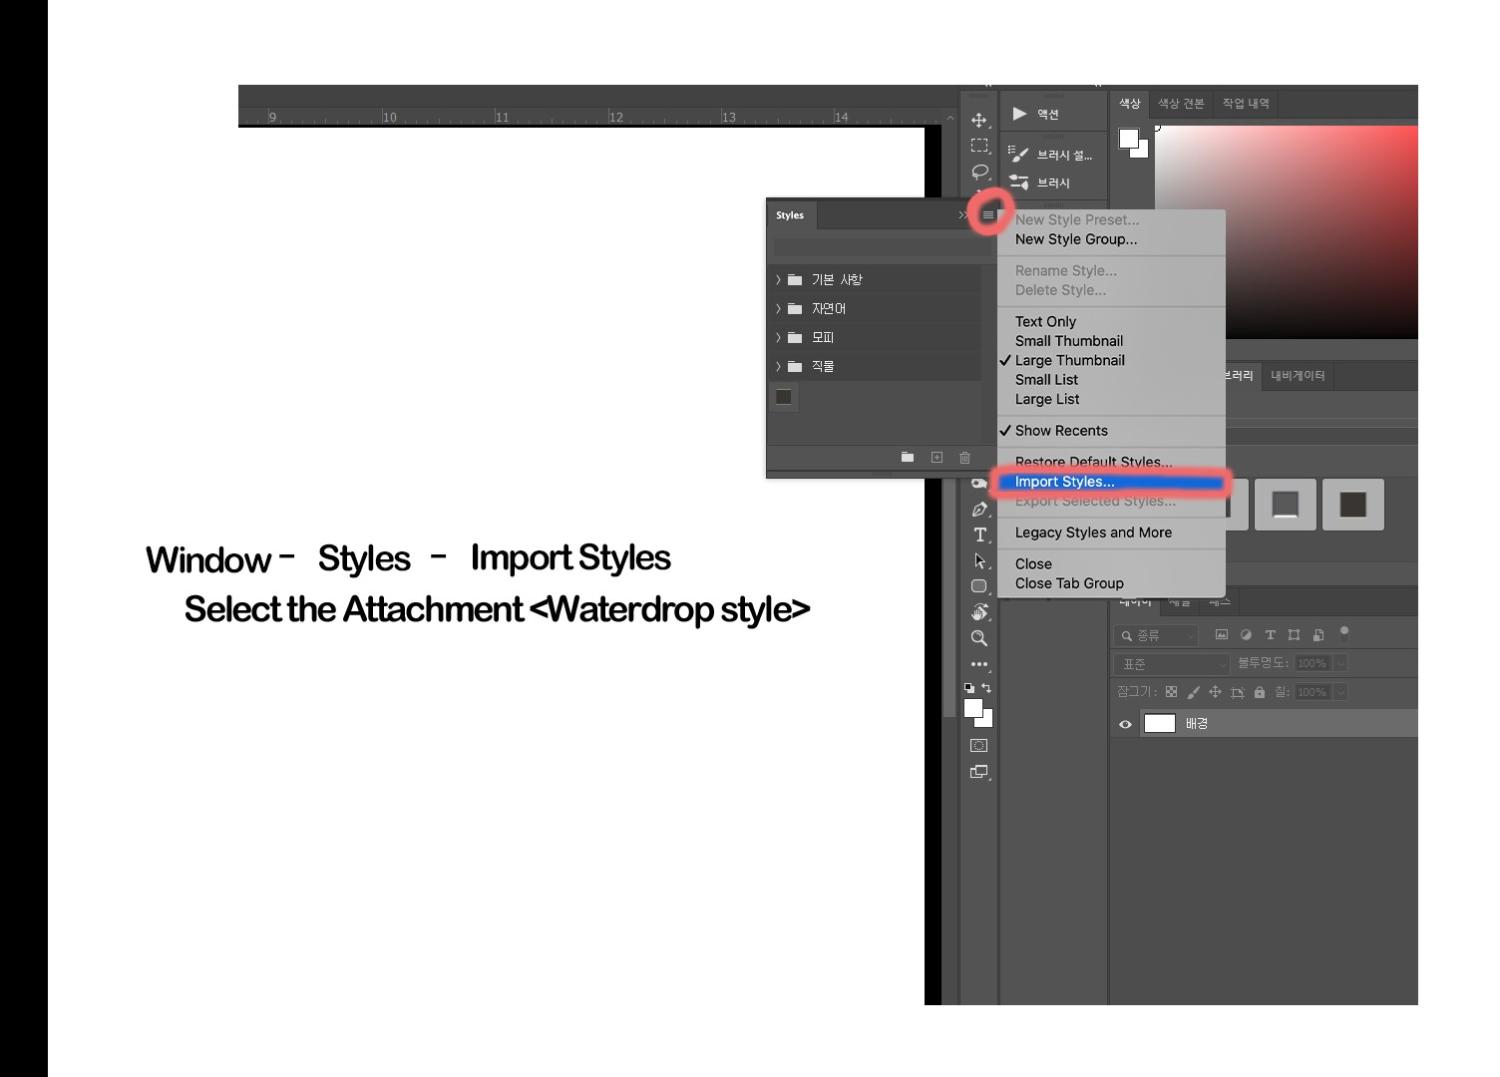
Task: Toggle prevent artboard auto-nesting lock icon
Action: coord(1237,692)
